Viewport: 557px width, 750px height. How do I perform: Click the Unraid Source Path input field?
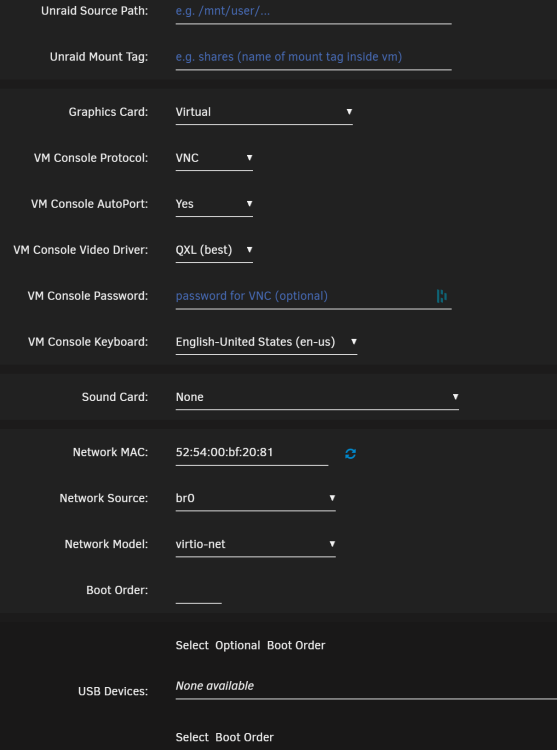[x=313, y=12]
